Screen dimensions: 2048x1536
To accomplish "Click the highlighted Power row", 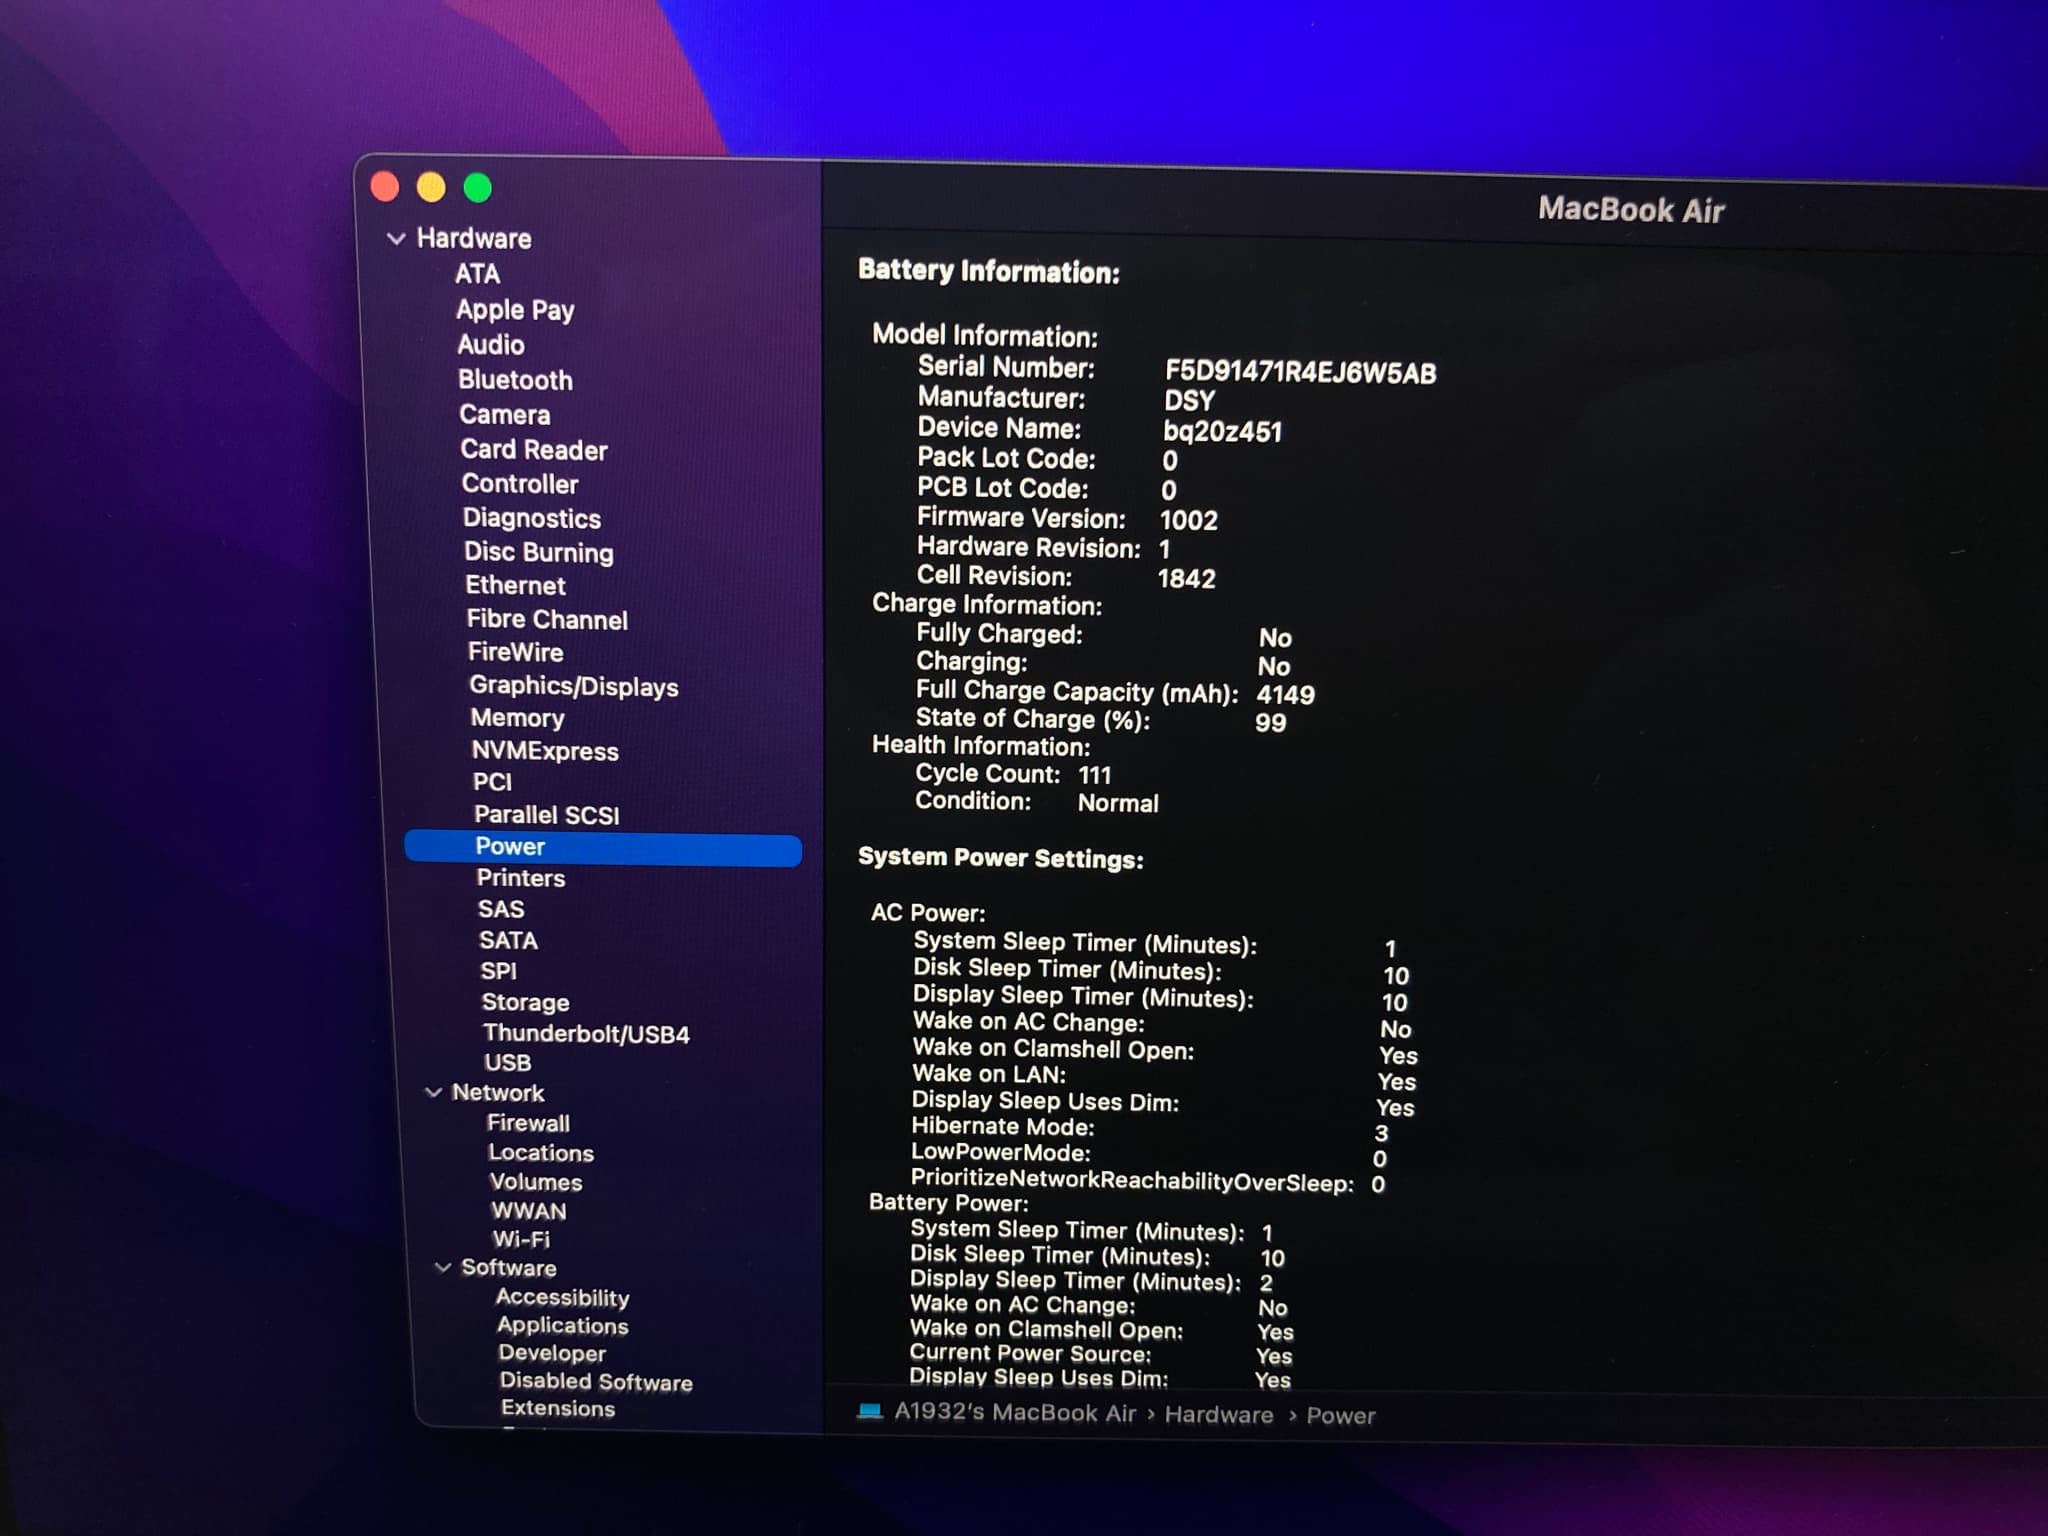I will (603, 848).
